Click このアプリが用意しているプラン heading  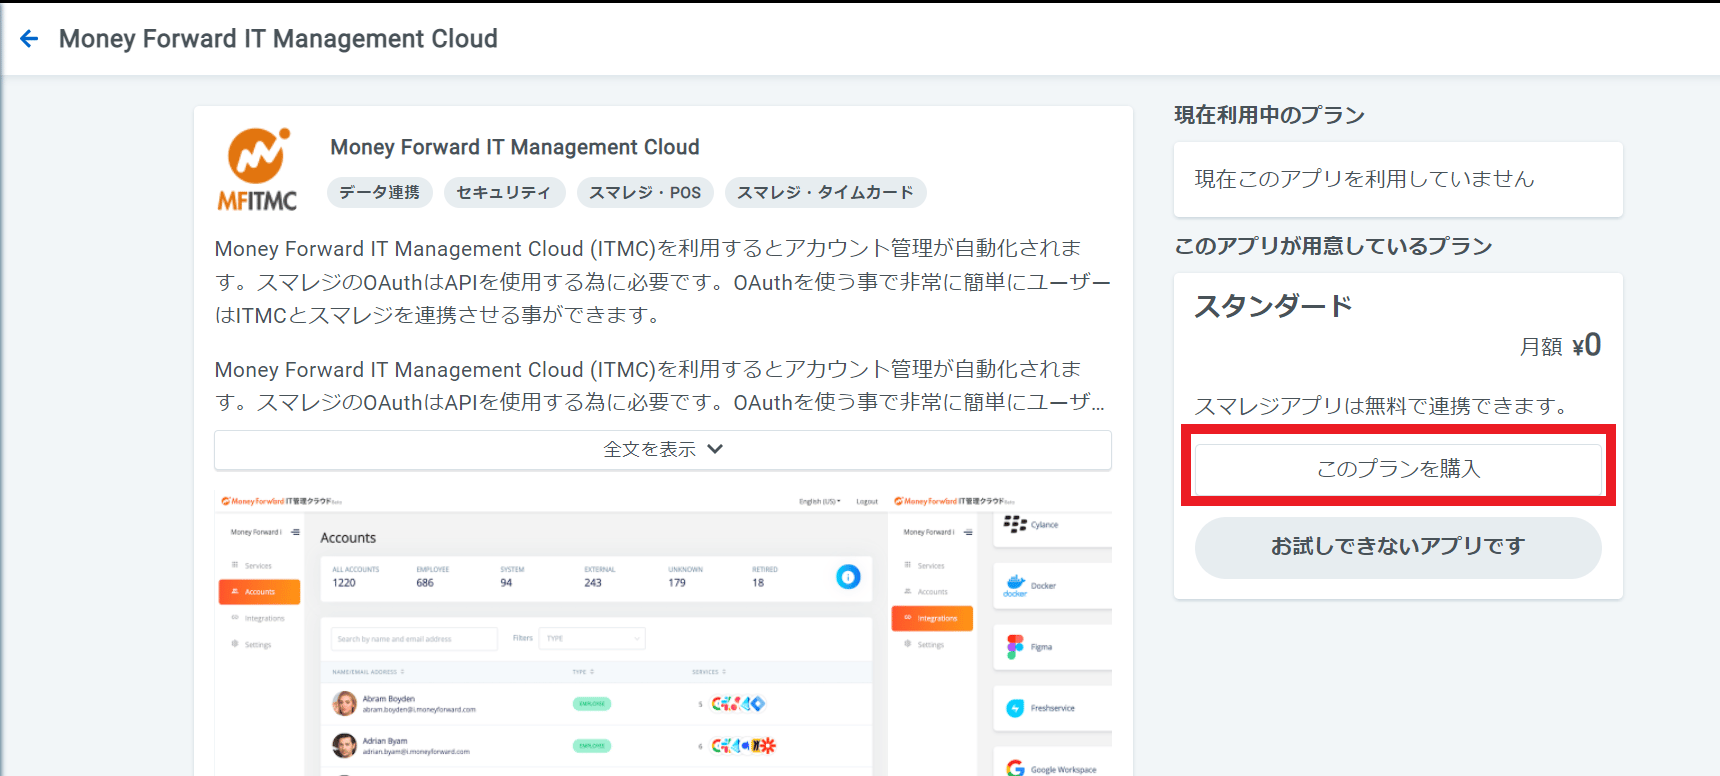(x=1333, y=246)
